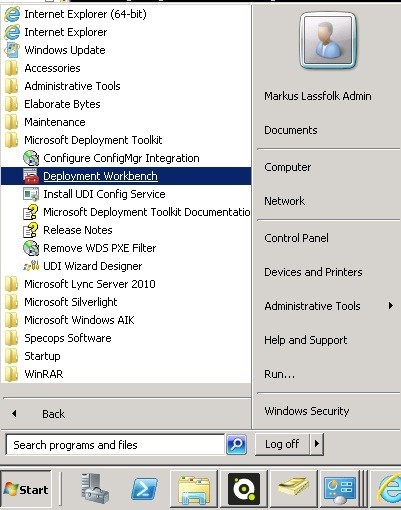Launch Server Manager taskbar icon

[95, 489]
